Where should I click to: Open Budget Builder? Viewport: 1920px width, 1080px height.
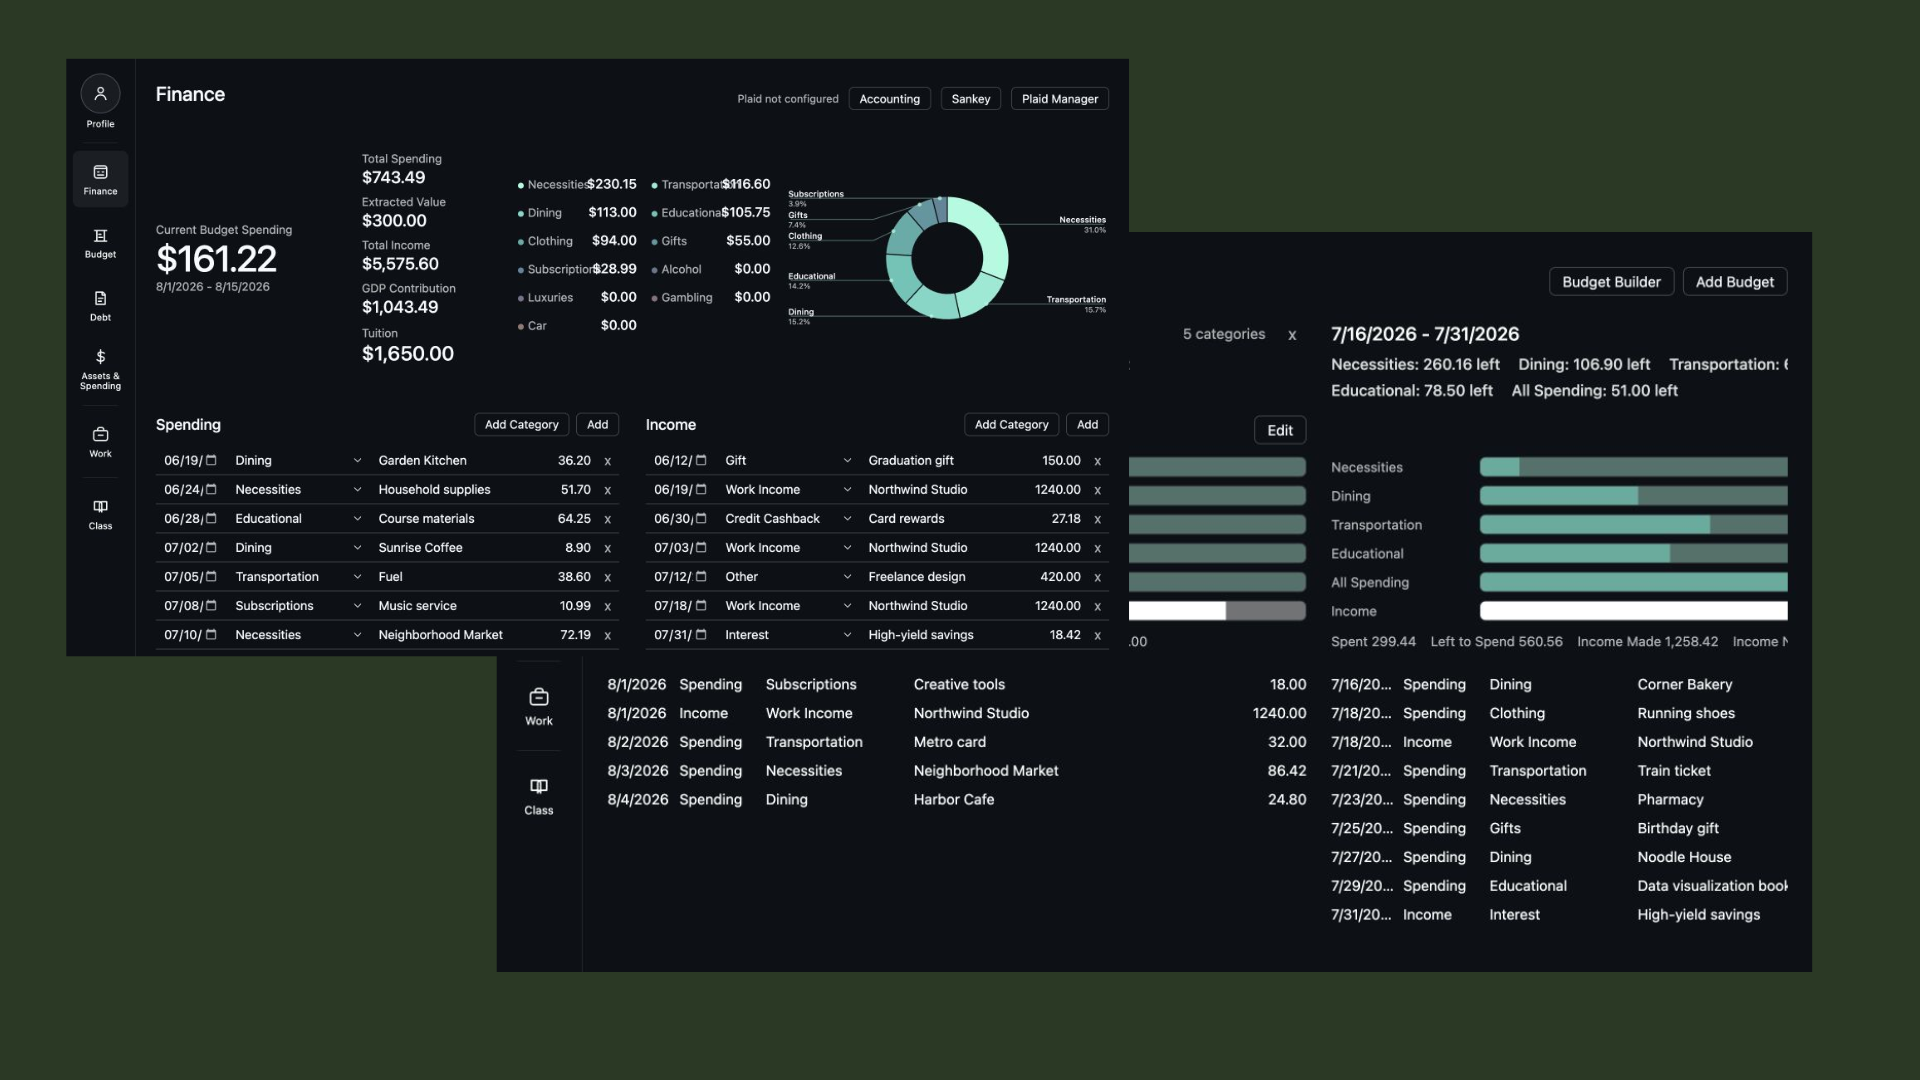1611,282
